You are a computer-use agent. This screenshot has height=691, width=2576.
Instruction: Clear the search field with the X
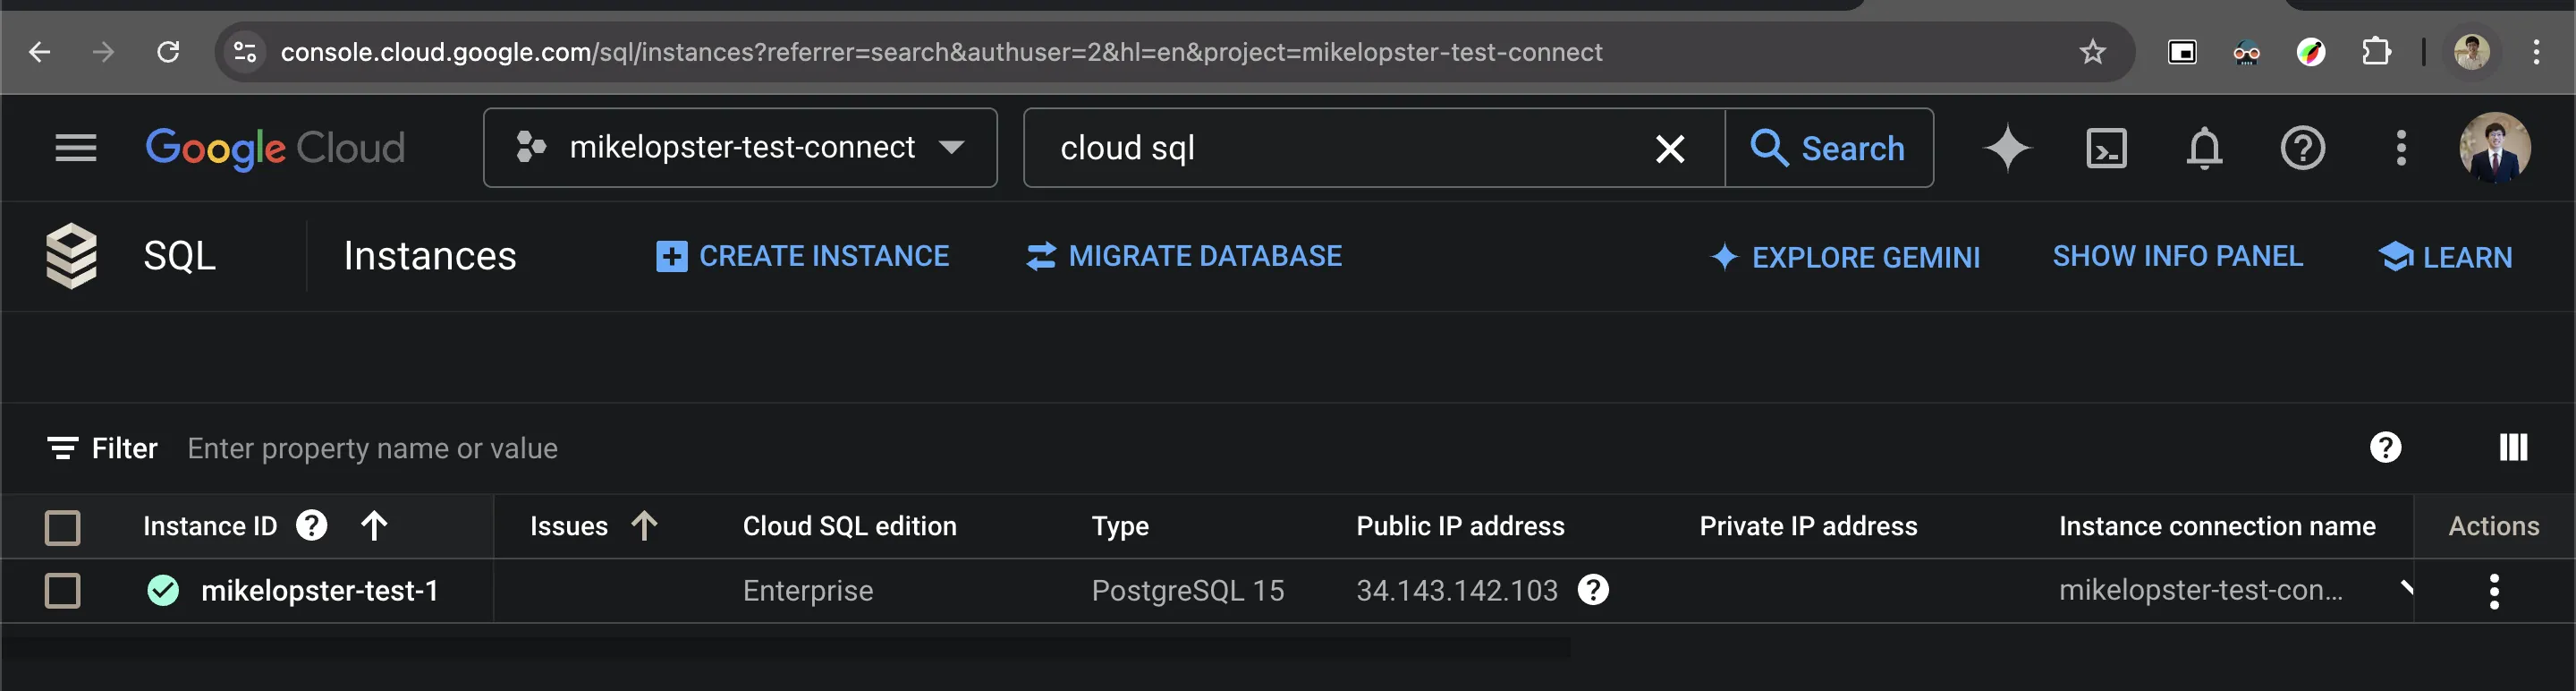(x=1670, y=148)
